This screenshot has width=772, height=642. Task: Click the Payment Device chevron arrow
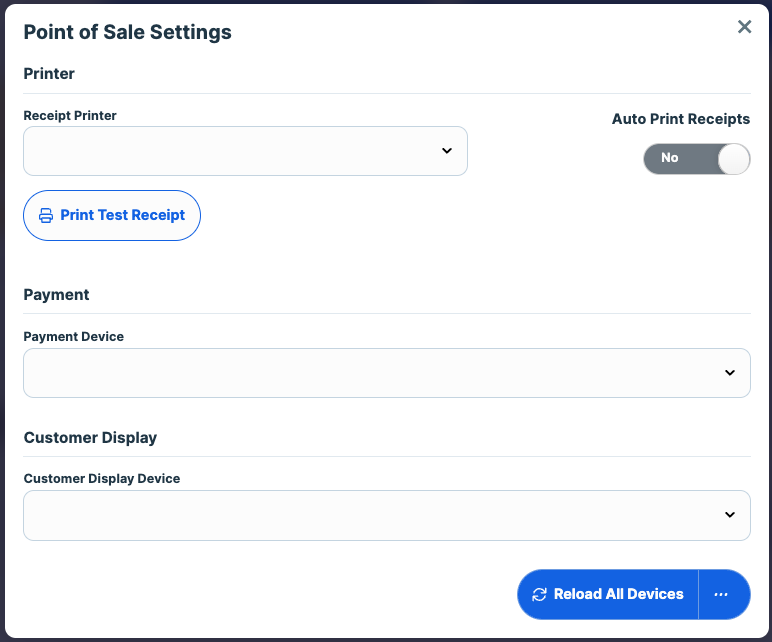coord(729,373)
